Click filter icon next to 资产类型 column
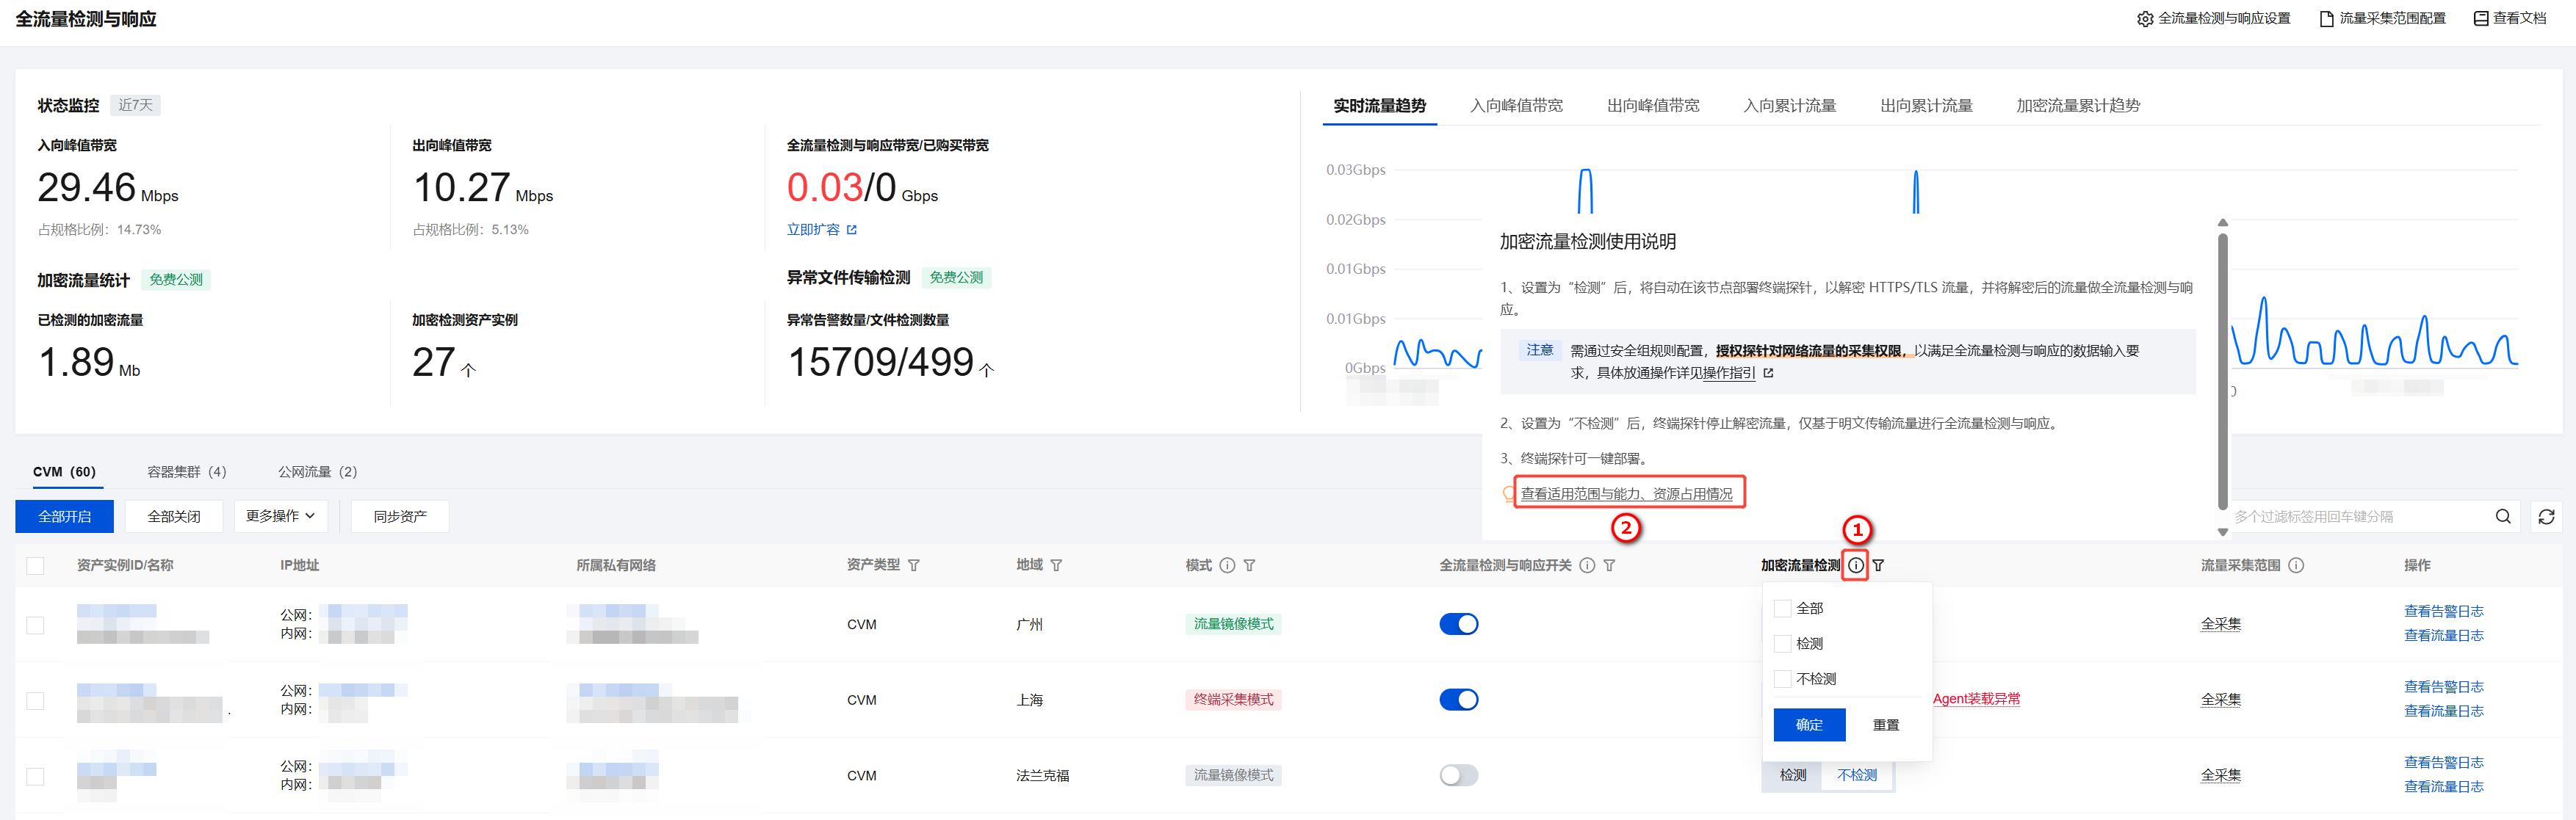Viewport: 2576px width, 820px height. tap(913, 565)
